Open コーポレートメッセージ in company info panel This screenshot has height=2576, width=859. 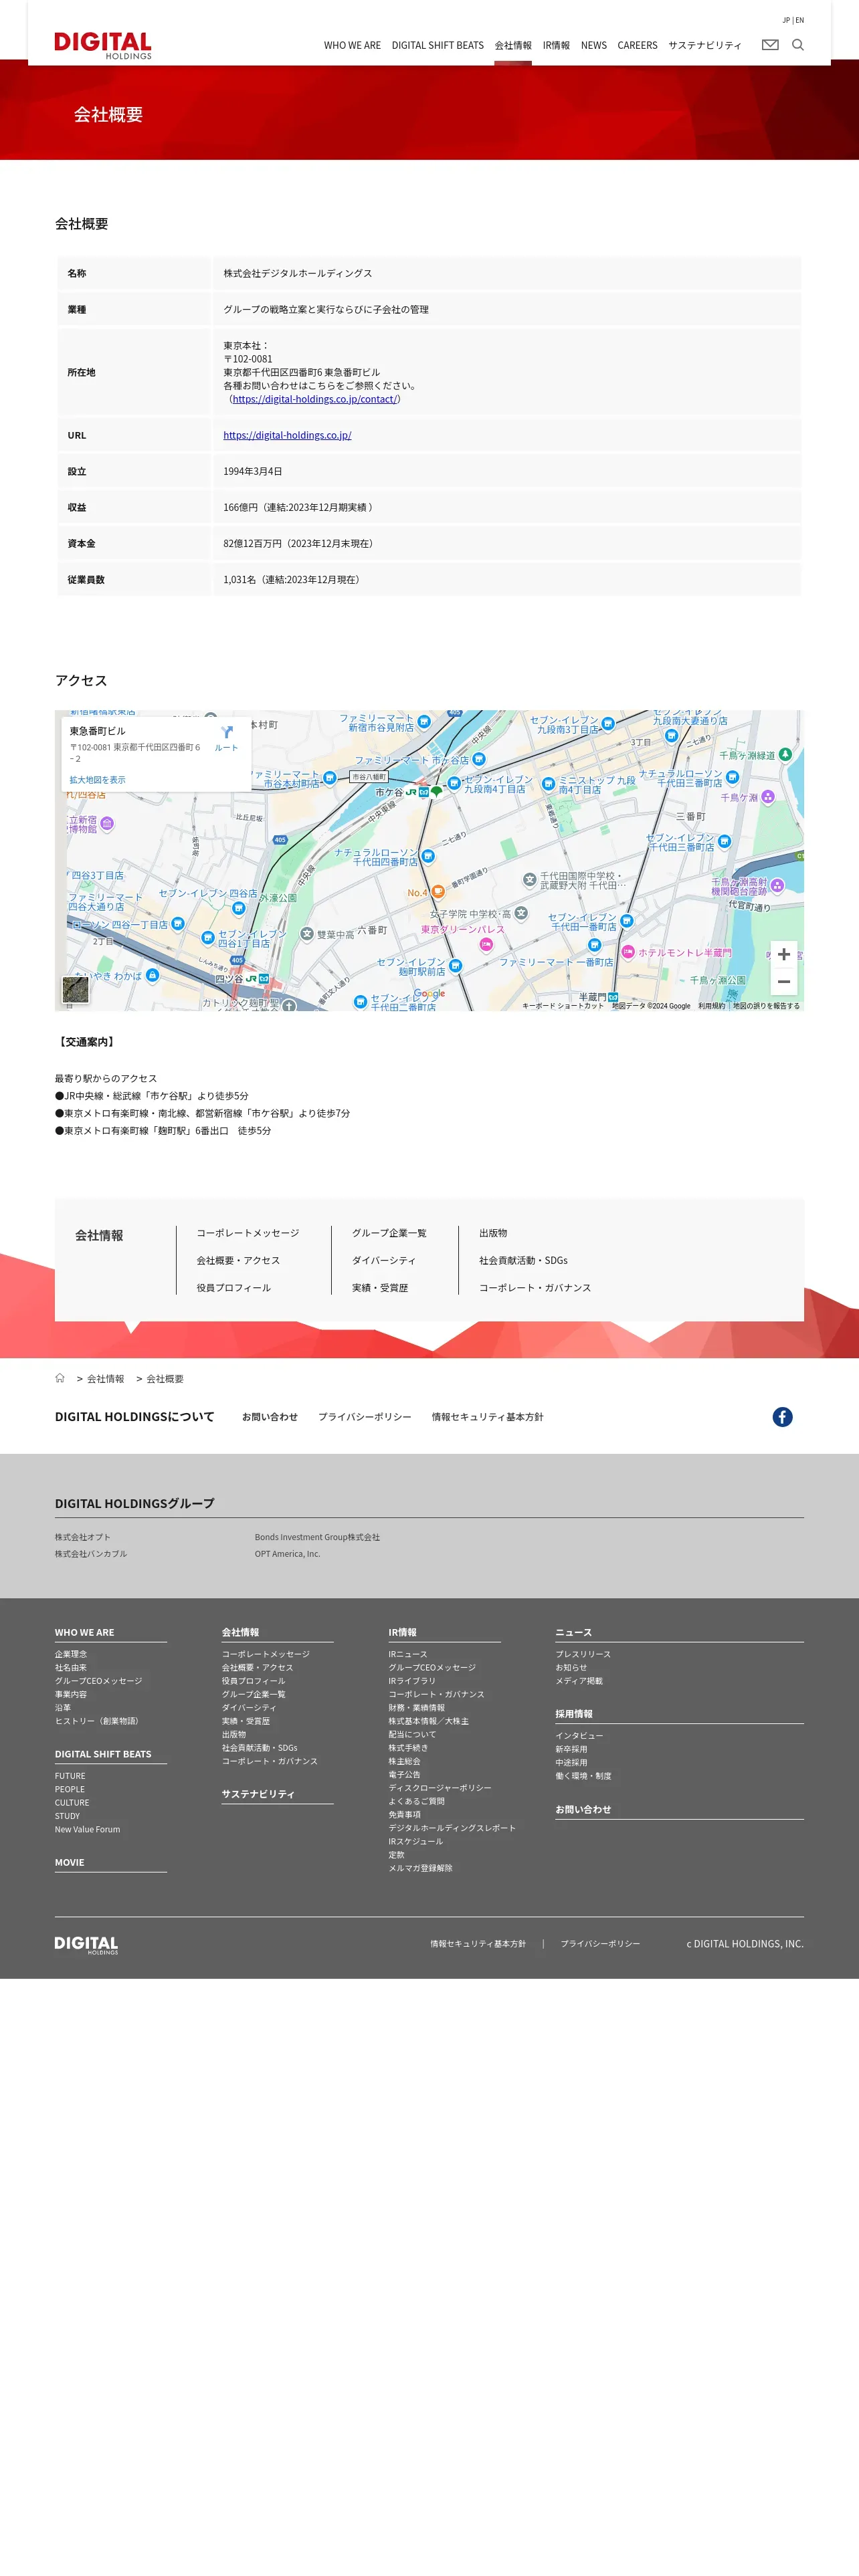coord(248,1233)
